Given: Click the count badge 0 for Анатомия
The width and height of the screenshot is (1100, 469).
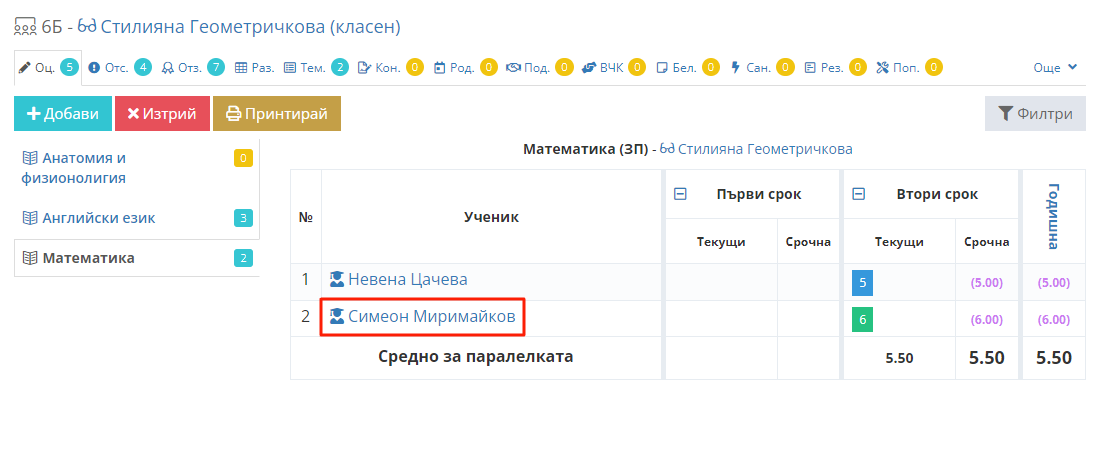Looking at the screenshot, I should (x=243, y=158).
